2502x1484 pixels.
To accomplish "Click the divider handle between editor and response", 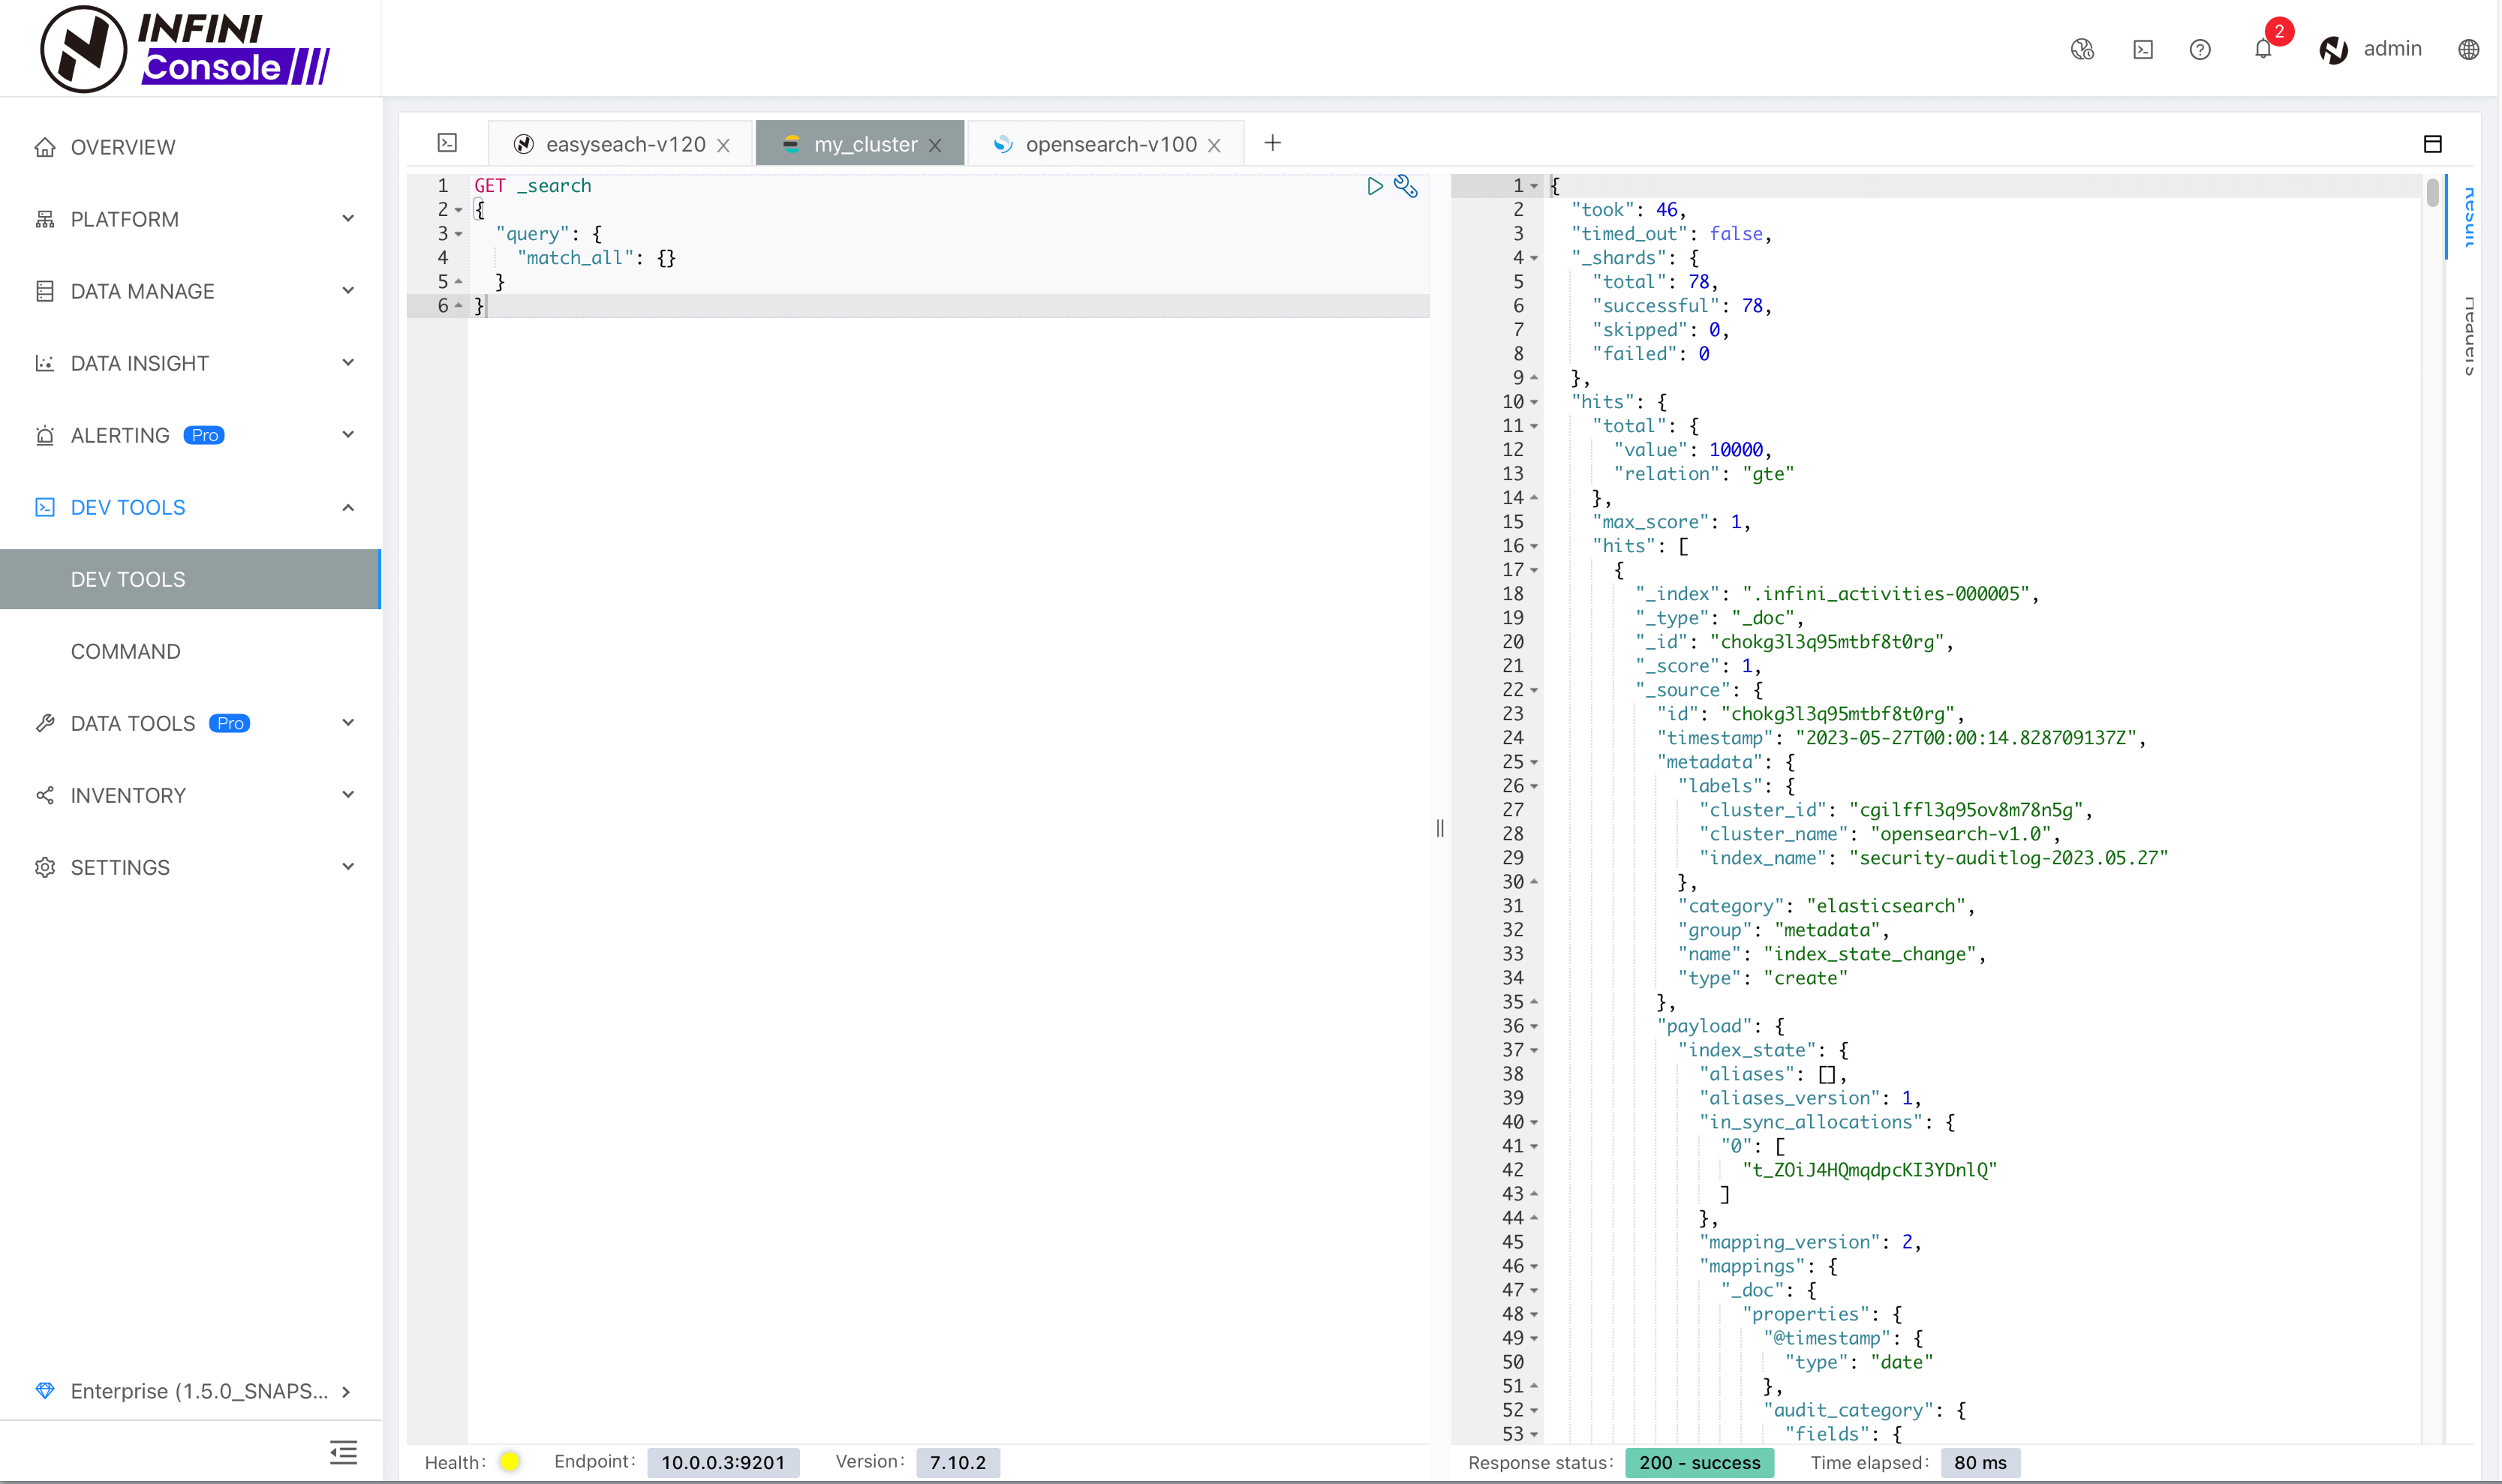I will (x=1440, y=828).
